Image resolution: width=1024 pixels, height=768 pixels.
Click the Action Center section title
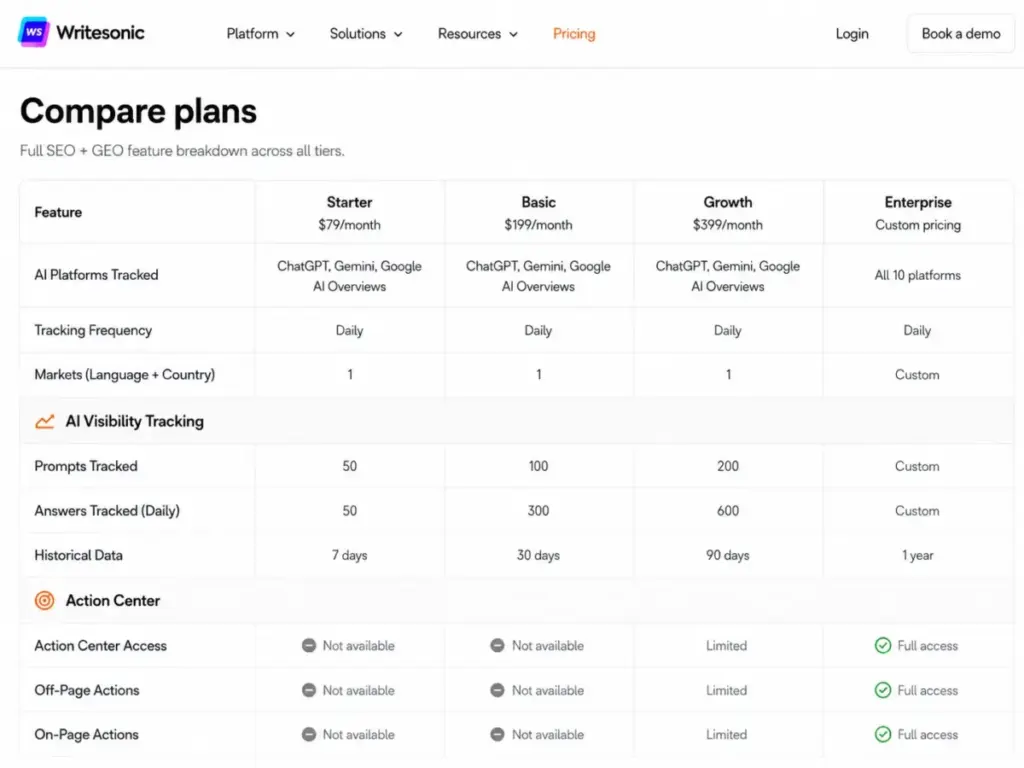(112, 600)
